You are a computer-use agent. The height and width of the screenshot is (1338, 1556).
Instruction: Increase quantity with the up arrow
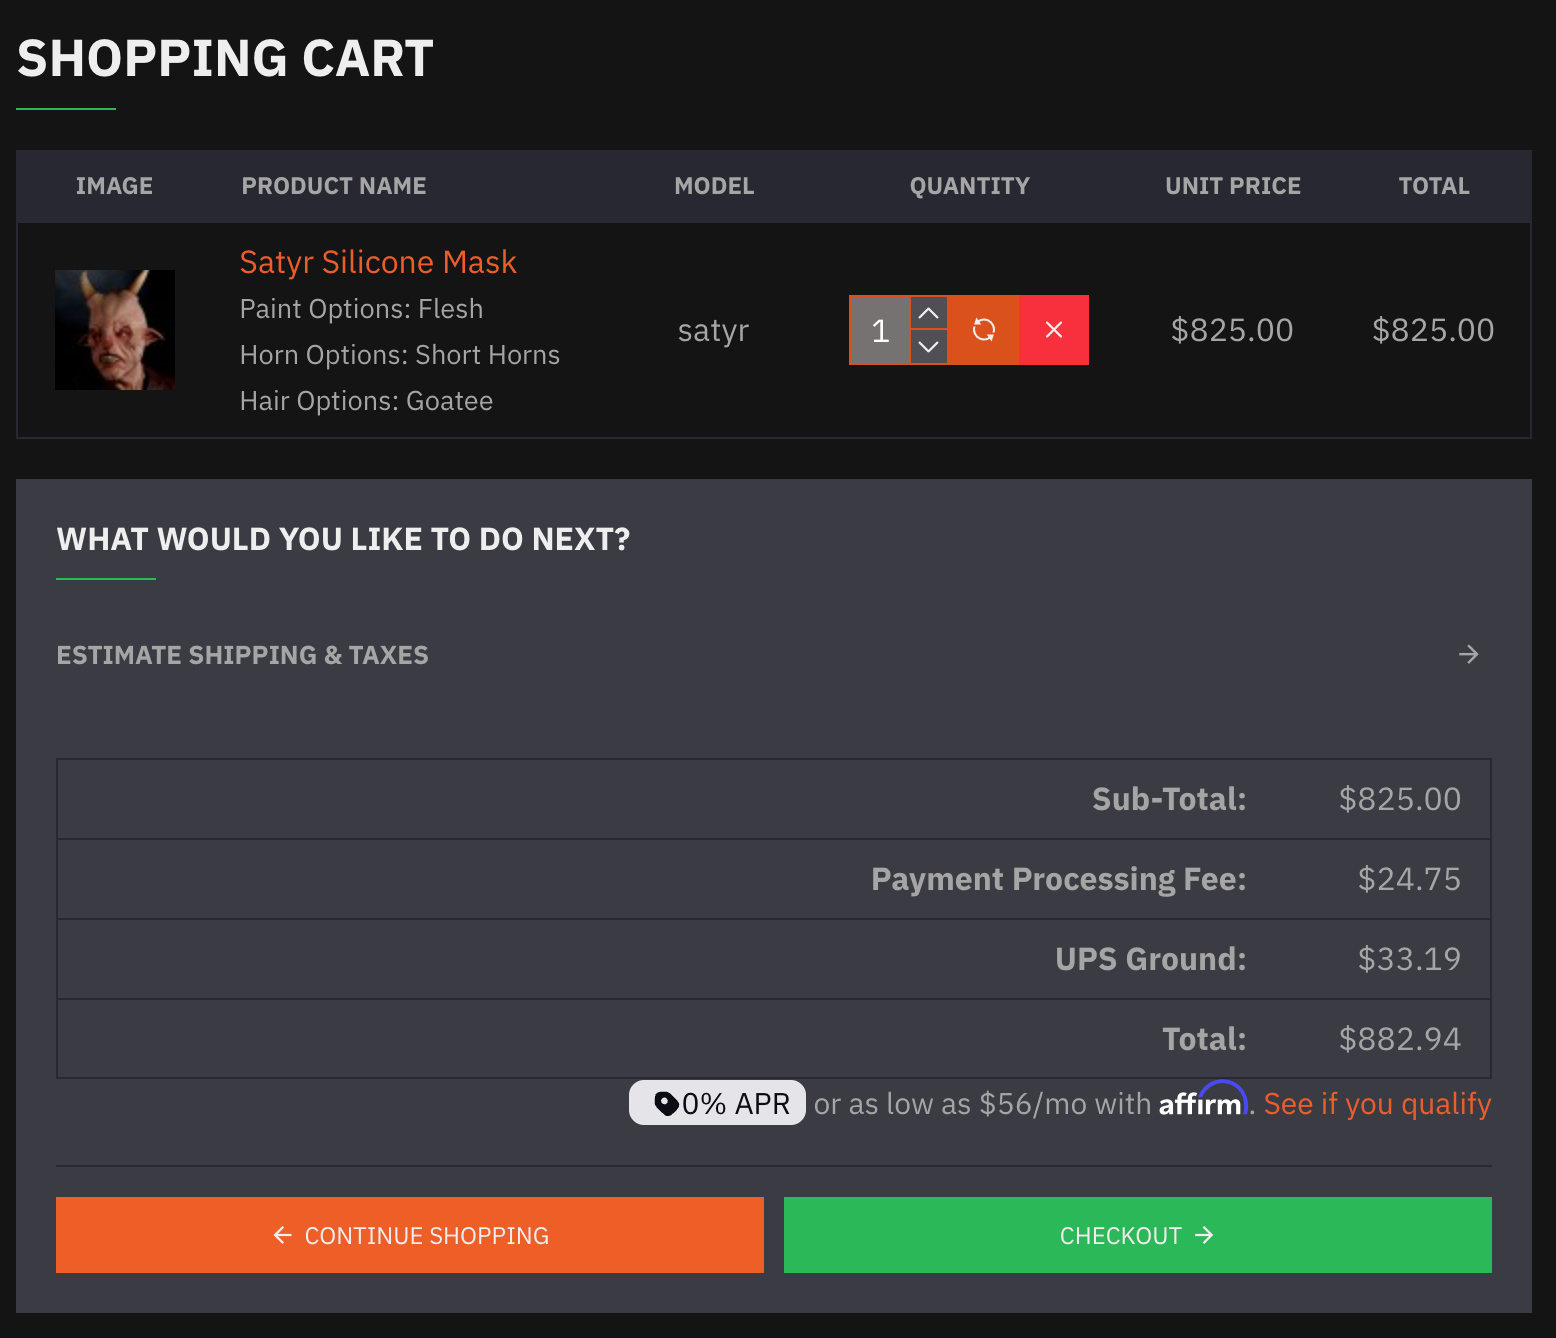[929, 313]
